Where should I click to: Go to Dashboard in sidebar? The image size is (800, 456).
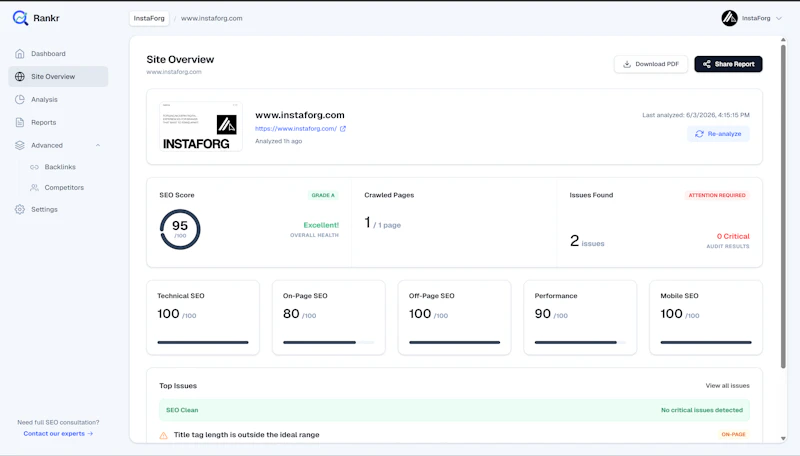click(58, 54)
